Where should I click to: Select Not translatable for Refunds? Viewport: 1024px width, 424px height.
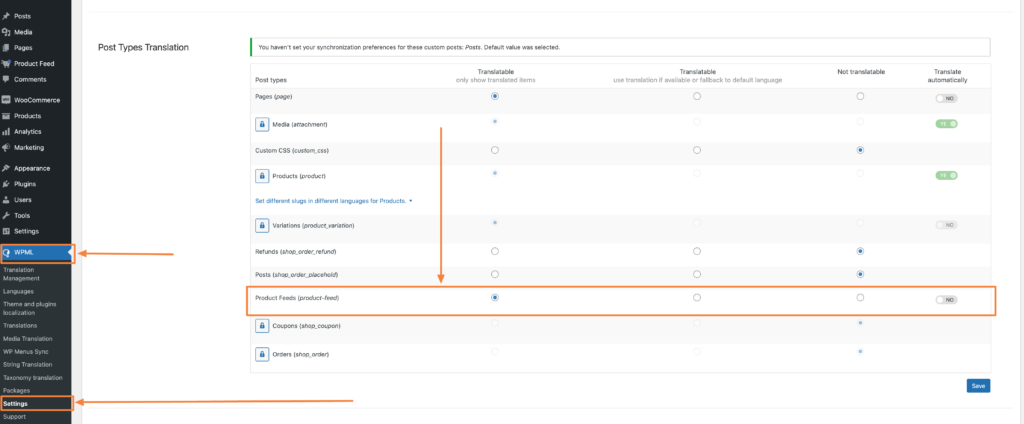point(860,251)
